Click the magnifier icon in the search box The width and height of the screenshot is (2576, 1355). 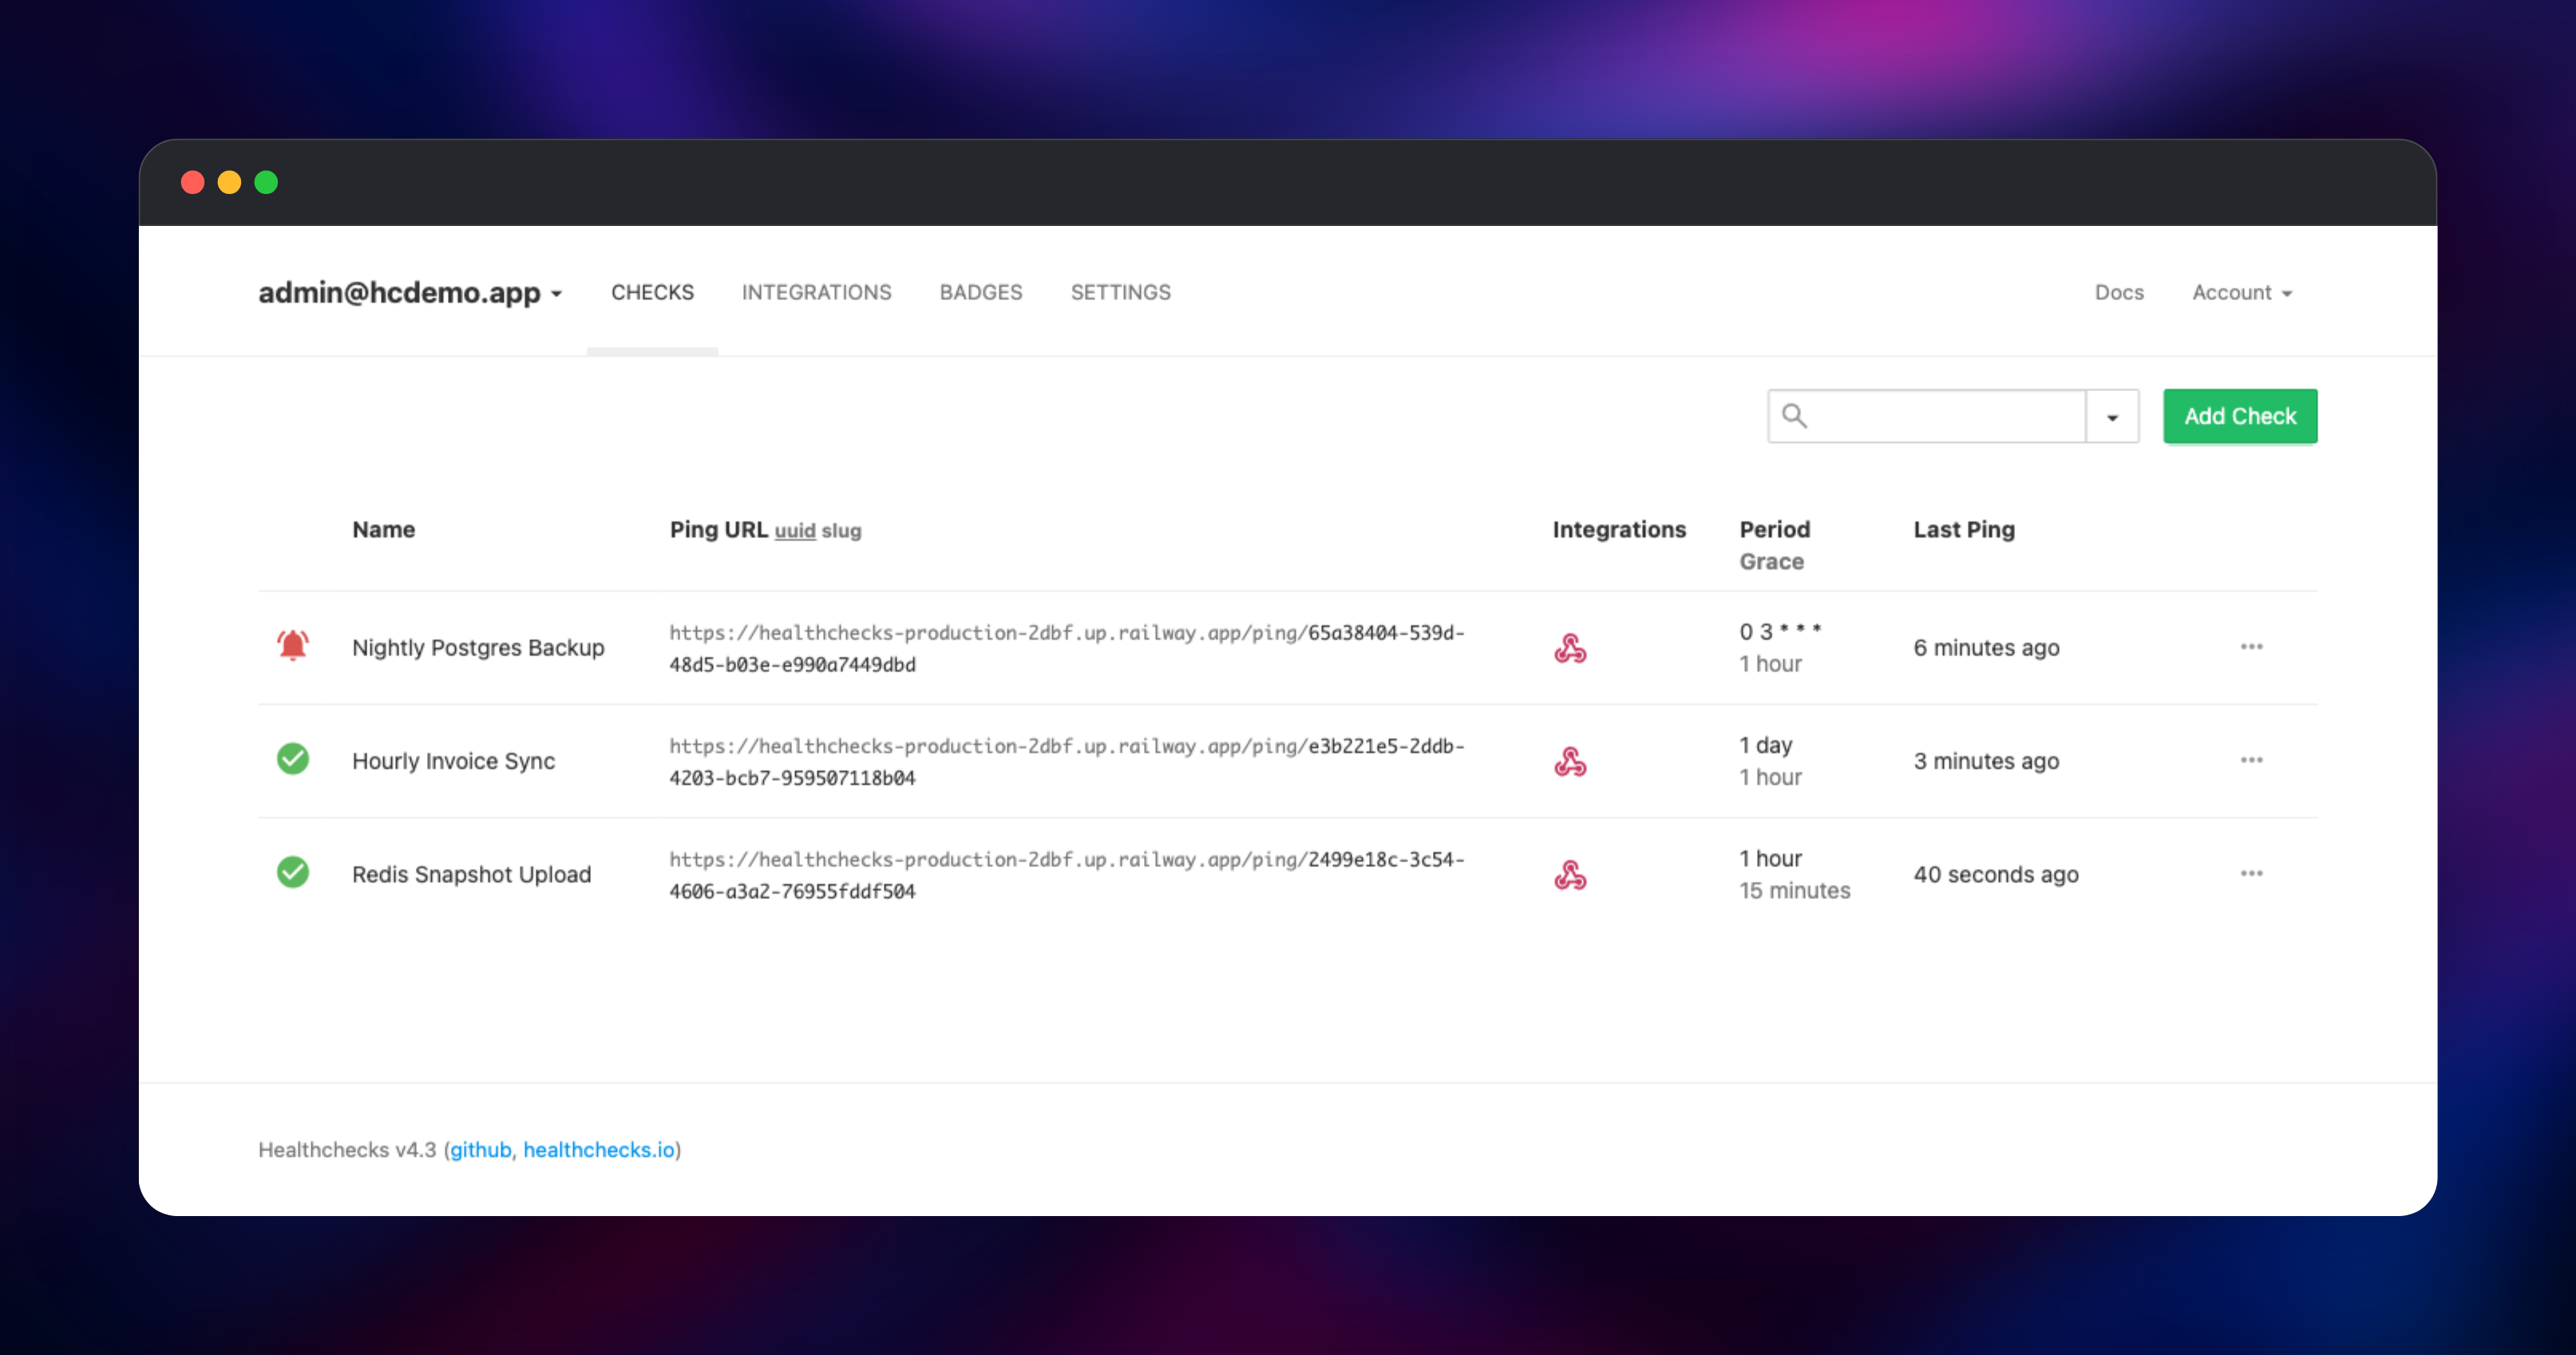point(1795,416)
